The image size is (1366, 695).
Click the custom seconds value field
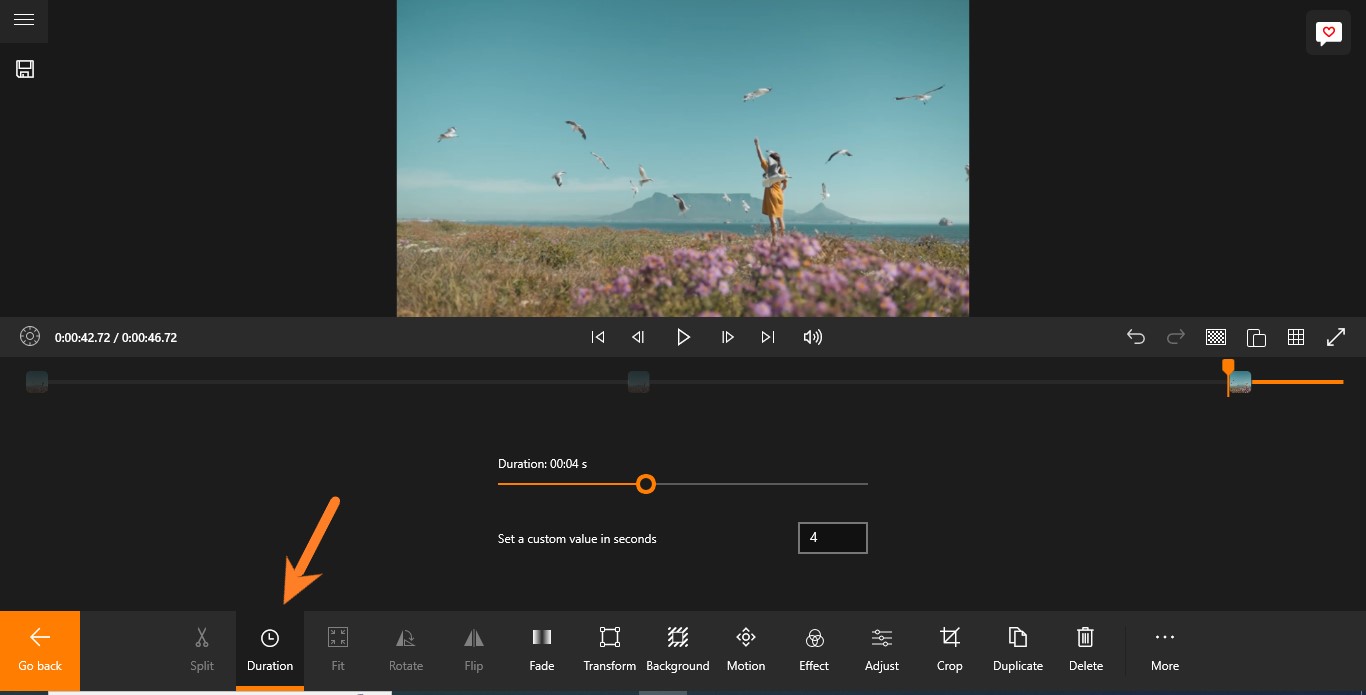tap(832, 538)
